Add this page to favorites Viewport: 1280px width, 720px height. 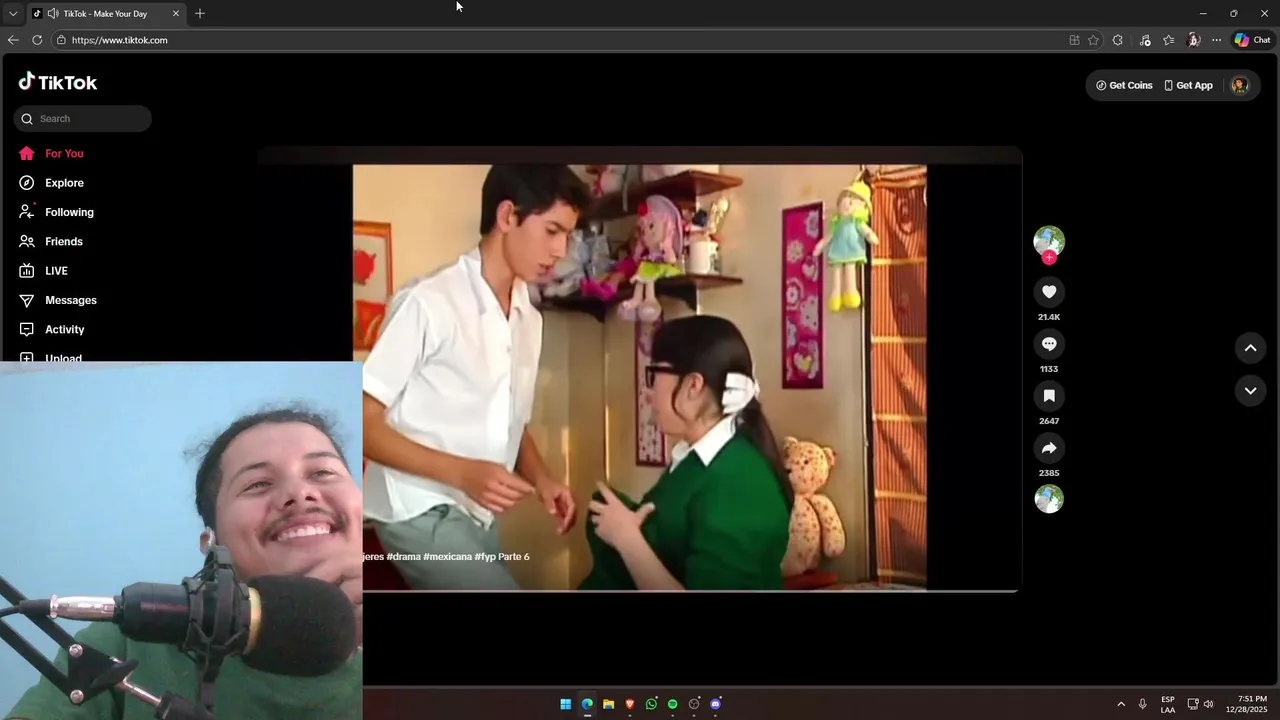[1093, 40]
